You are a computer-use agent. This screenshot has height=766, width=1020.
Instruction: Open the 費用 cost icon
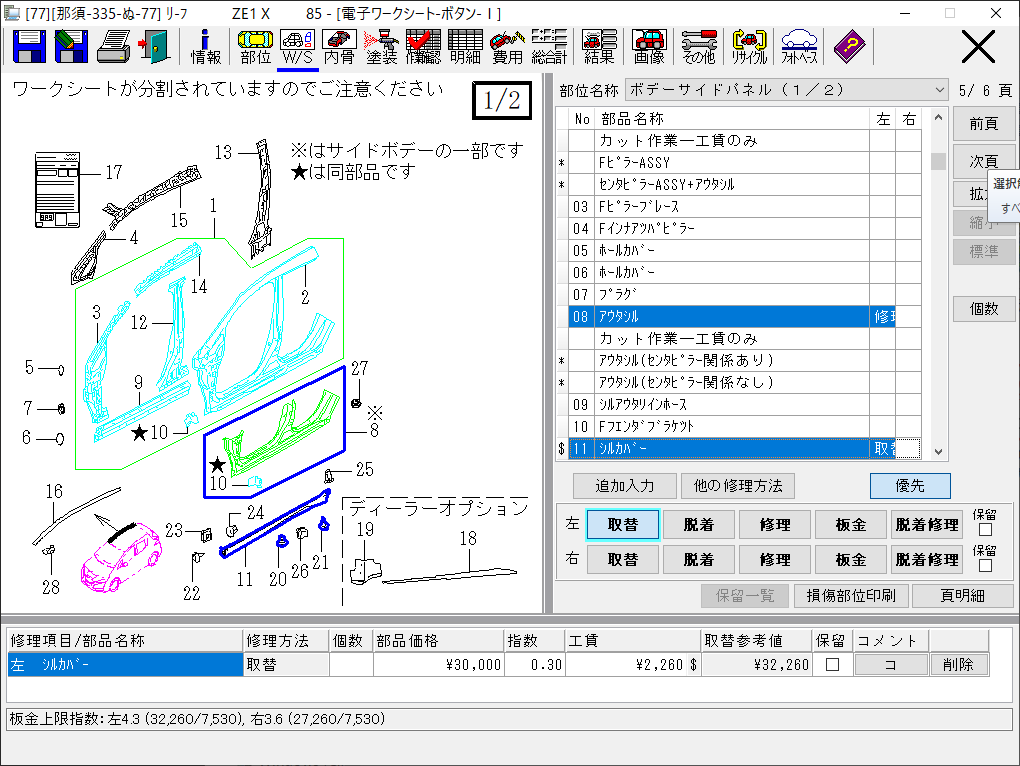tap(507, 46)
